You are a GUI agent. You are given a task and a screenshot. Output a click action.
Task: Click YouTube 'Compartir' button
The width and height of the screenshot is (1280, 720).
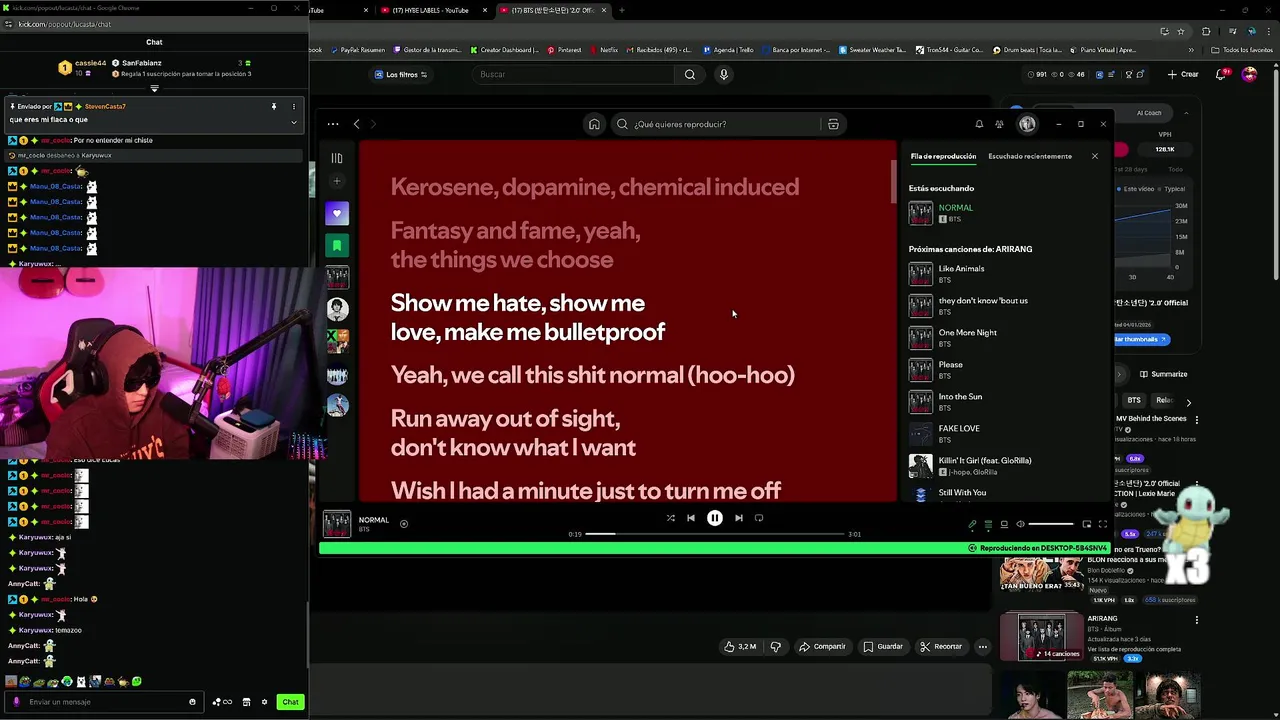point(822,647)
